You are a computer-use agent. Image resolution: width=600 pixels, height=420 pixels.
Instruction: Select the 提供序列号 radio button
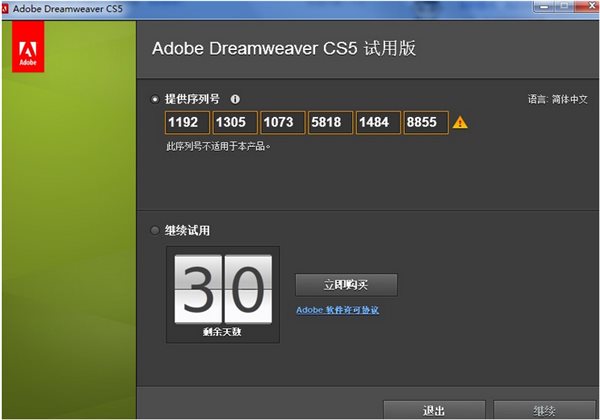[155, 99]
